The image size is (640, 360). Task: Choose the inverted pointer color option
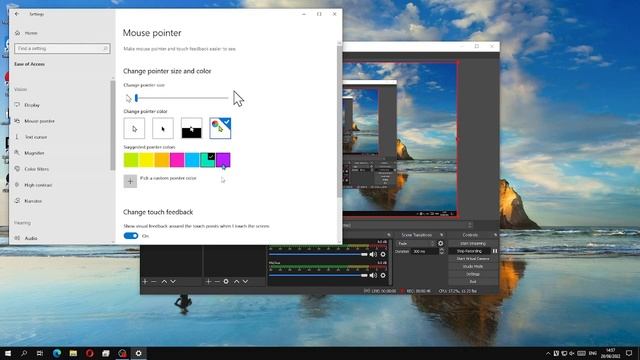point(191,129)
